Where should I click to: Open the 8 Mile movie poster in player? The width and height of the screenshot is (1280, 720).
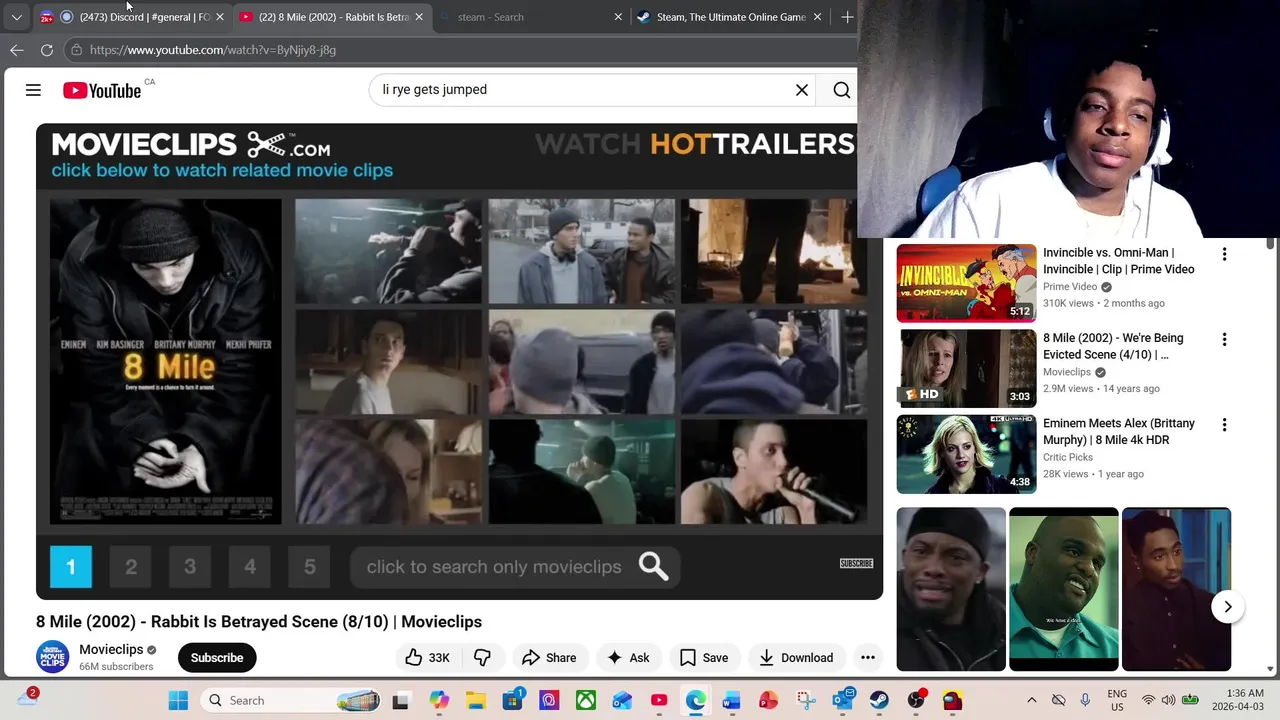click(166, 361)
